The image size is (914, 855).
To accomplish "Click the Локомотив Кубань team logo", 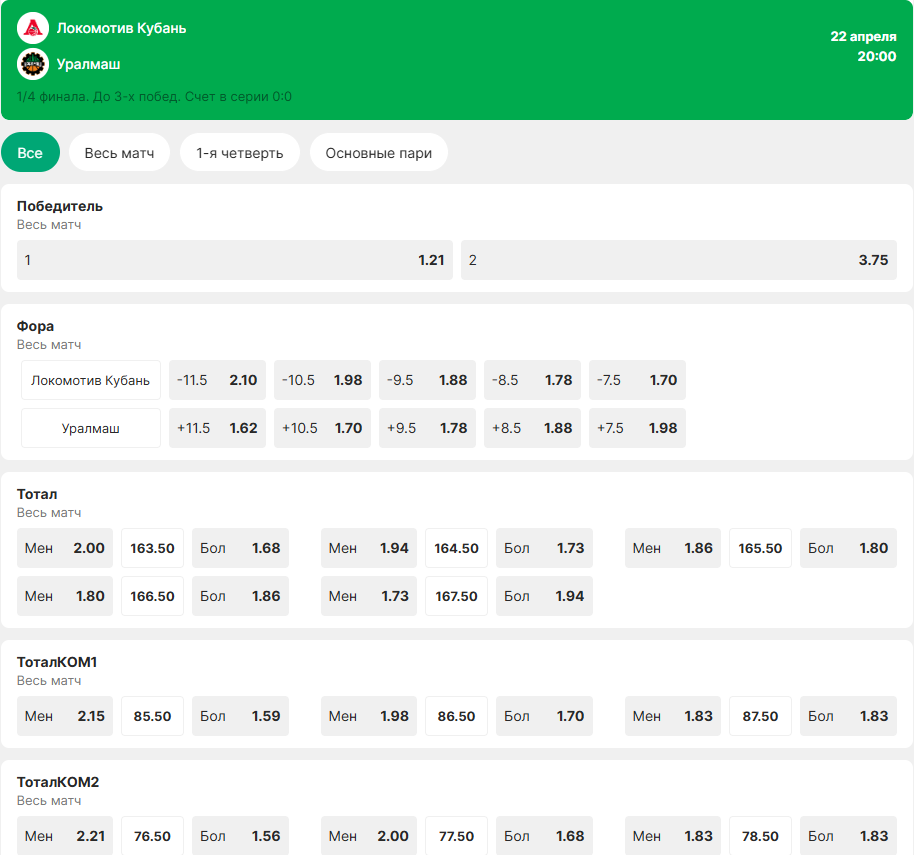I will coord(33,28).
